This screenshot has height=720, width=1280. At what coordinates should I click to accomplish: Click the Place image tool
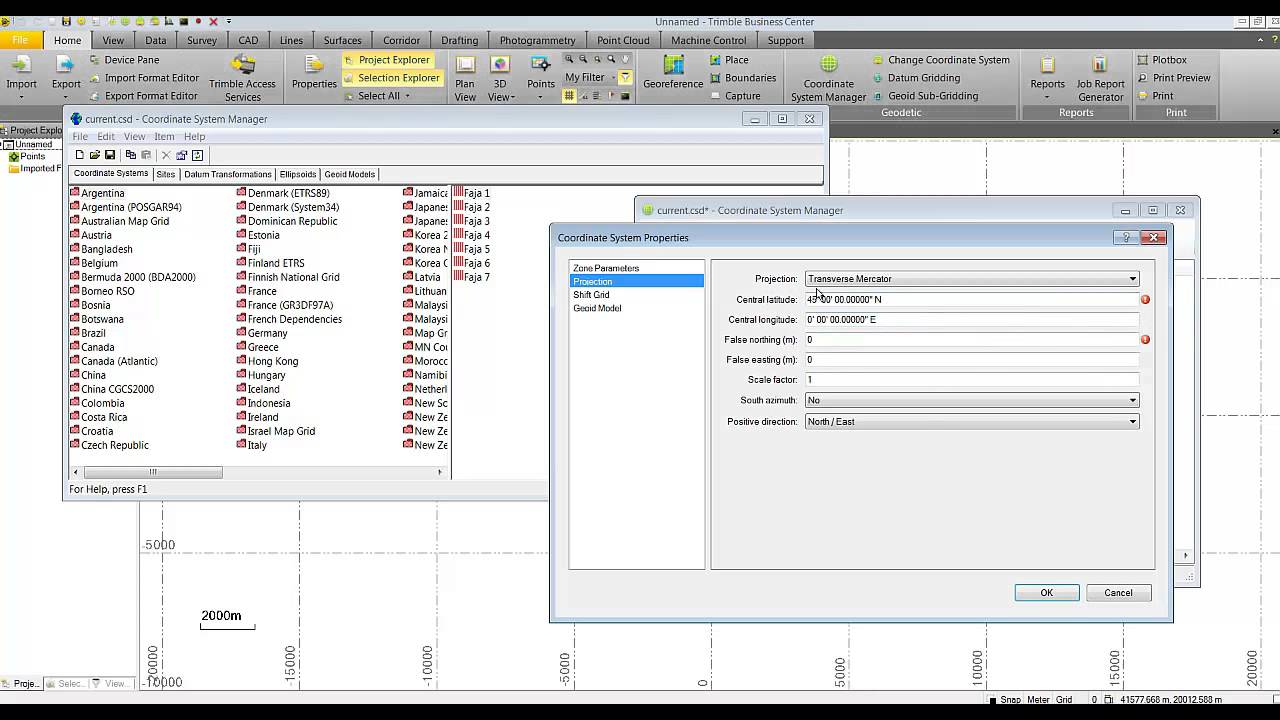click(729, 60)
